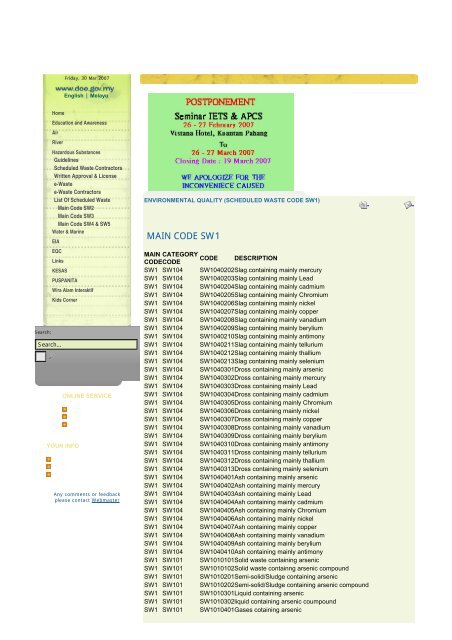
Task: Select row 'Slag containing mainly mercury'
Action: pyautogui.click(x=233, y=270)
